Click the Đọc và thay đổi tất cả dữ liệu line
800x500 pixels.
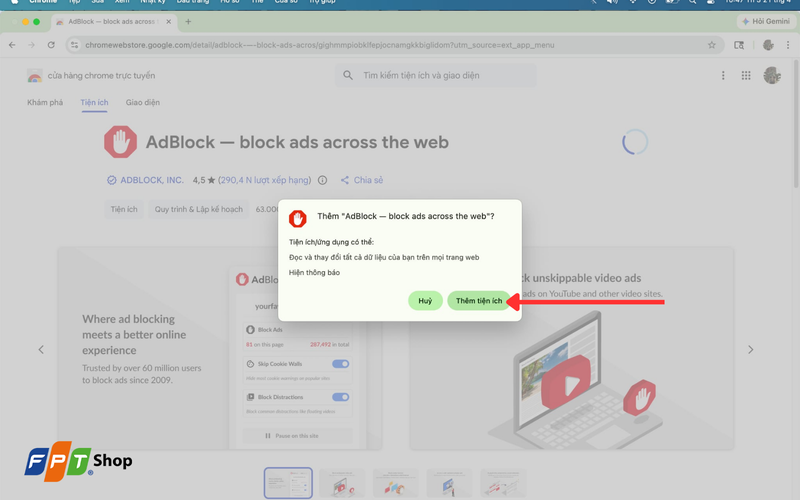(384, 257)
